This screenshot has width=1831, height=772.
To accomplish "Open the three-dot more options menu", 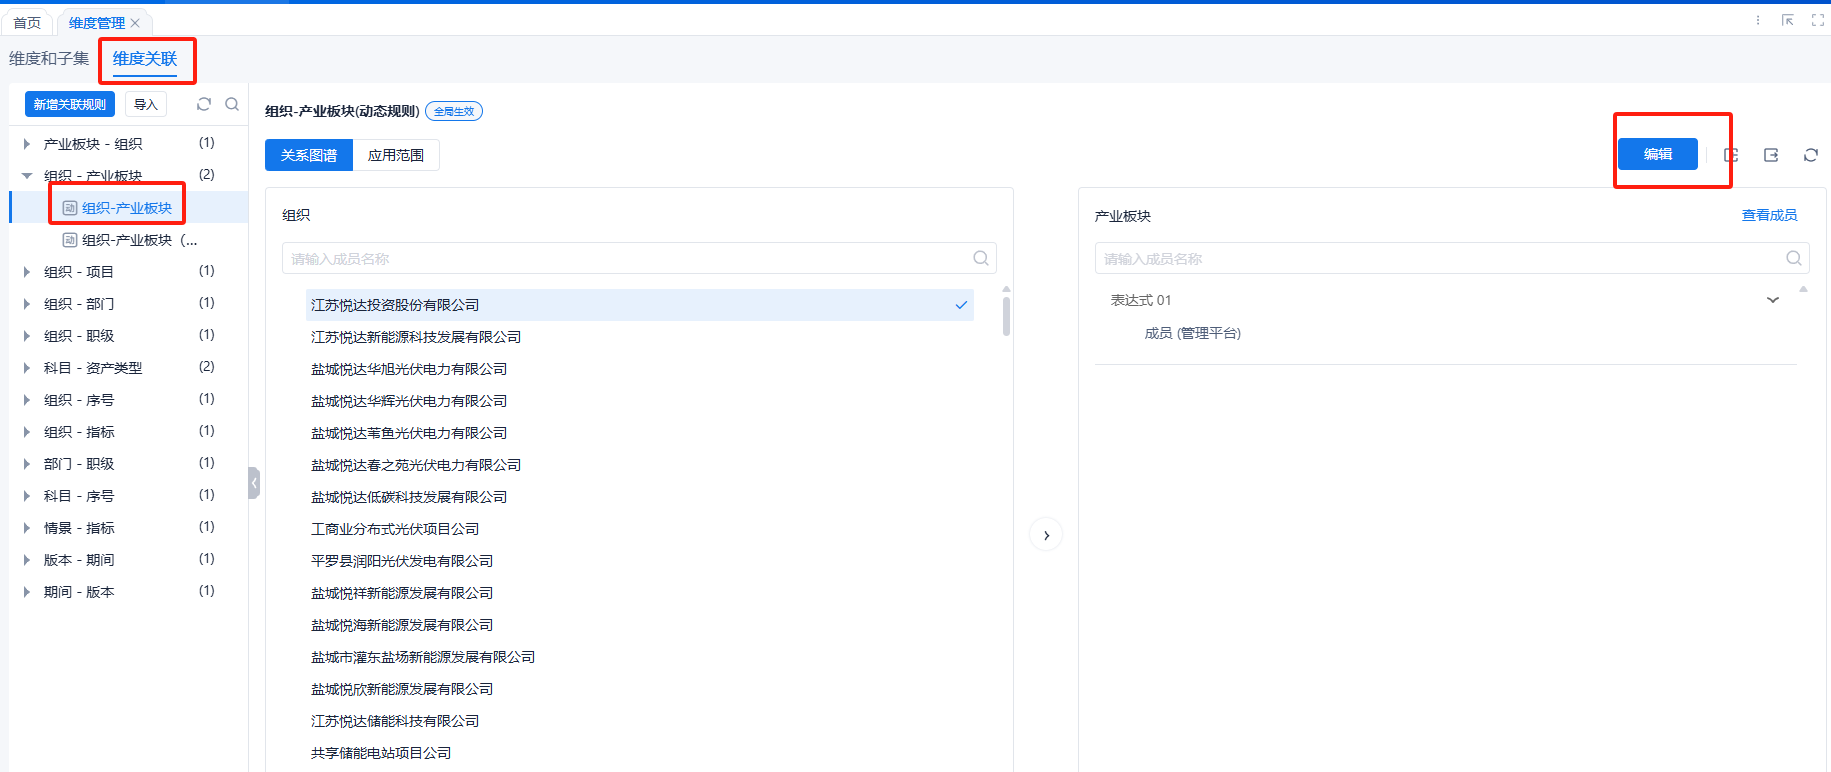I will 1758,20.
